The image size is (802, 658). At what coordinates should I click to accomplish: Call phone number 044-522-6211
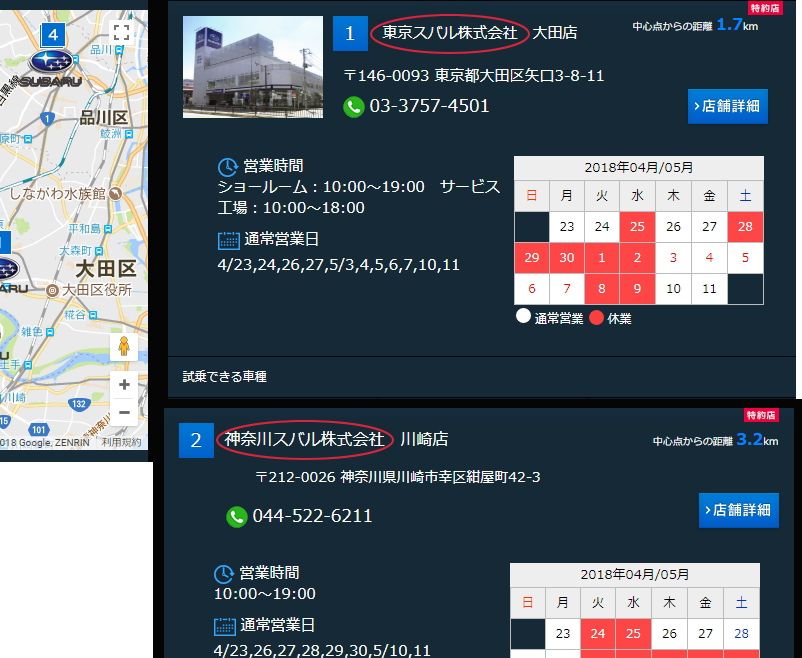313,515
